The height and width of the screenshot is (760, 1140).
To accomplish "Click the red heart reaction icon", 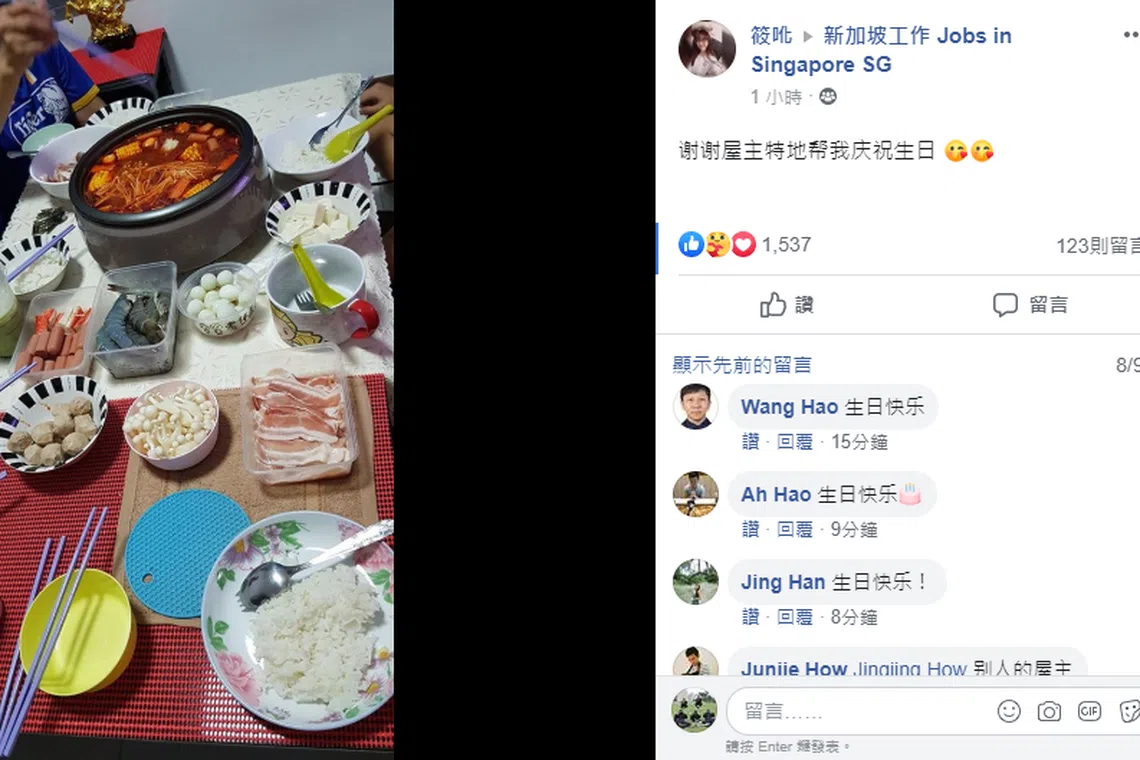I will click(x=743, y=244).
